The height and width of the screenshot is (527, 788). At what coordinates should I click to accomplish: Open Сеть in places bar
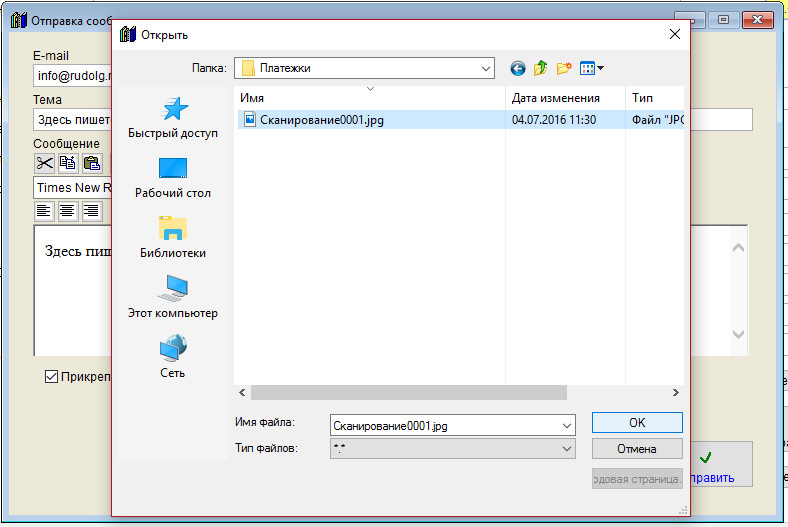(x=173, y=357)
